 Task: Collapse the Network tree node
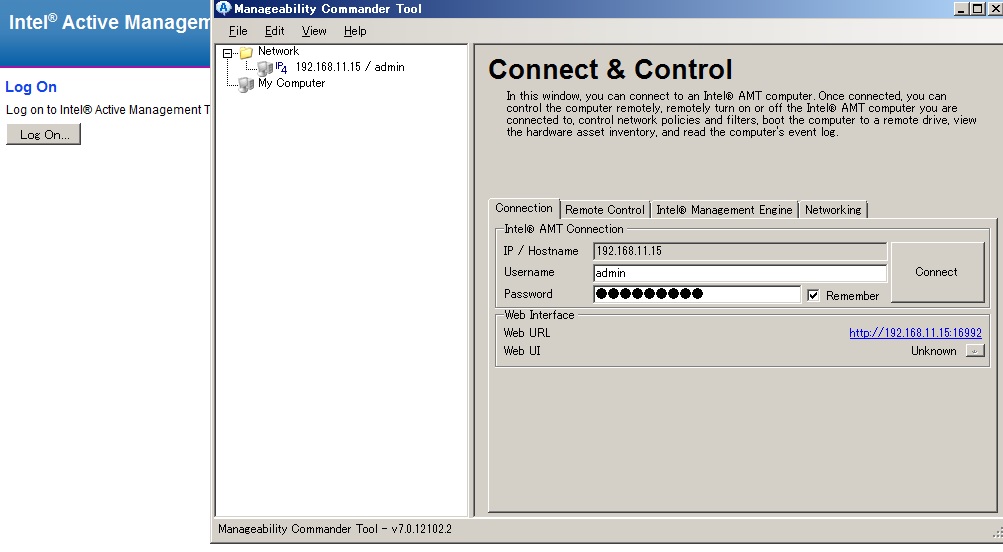coord(227,54)
